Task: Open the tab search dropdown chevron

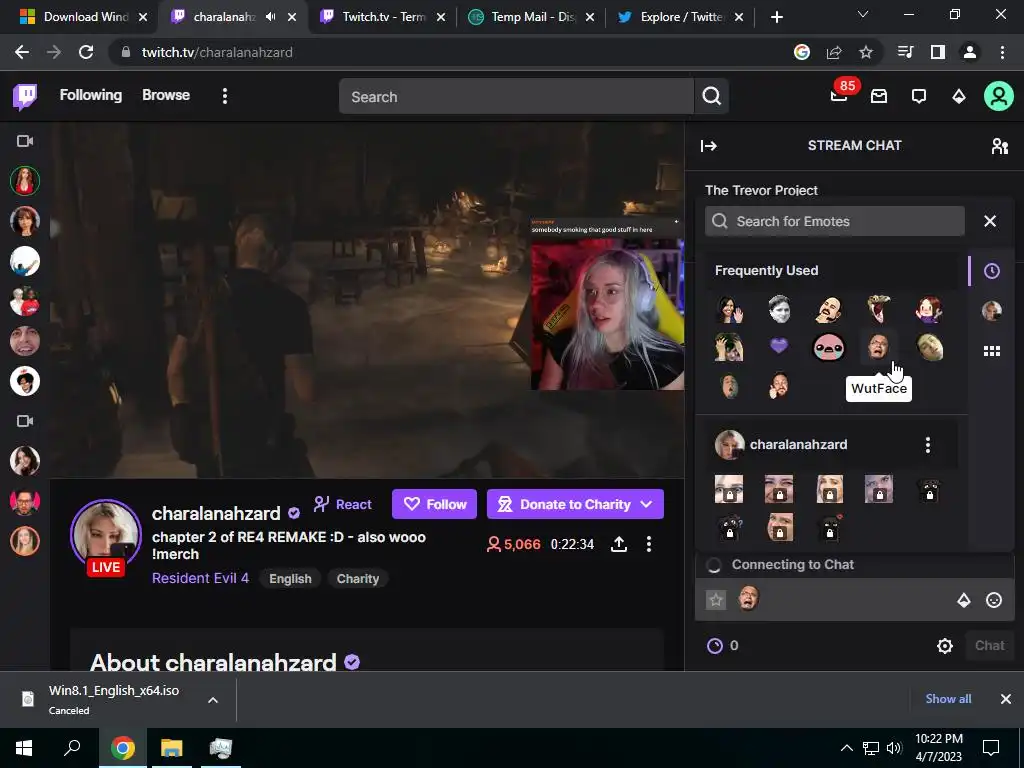Action: [x=863, y=14]
